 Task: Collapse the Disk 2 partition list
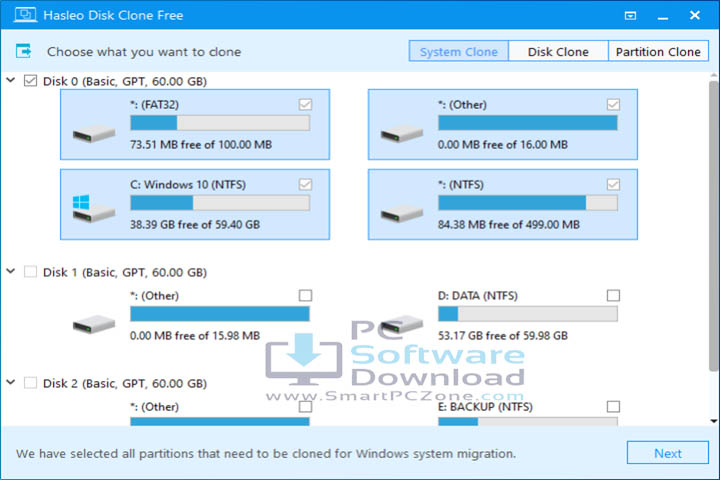coord(11,382)
